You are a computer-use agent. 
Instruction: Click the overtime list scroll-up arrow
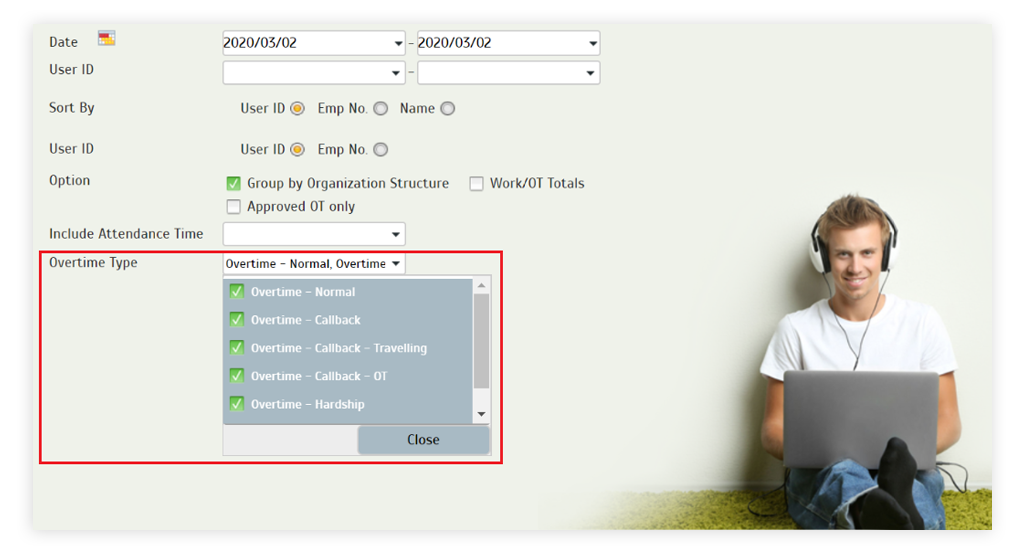click(481, 286)
